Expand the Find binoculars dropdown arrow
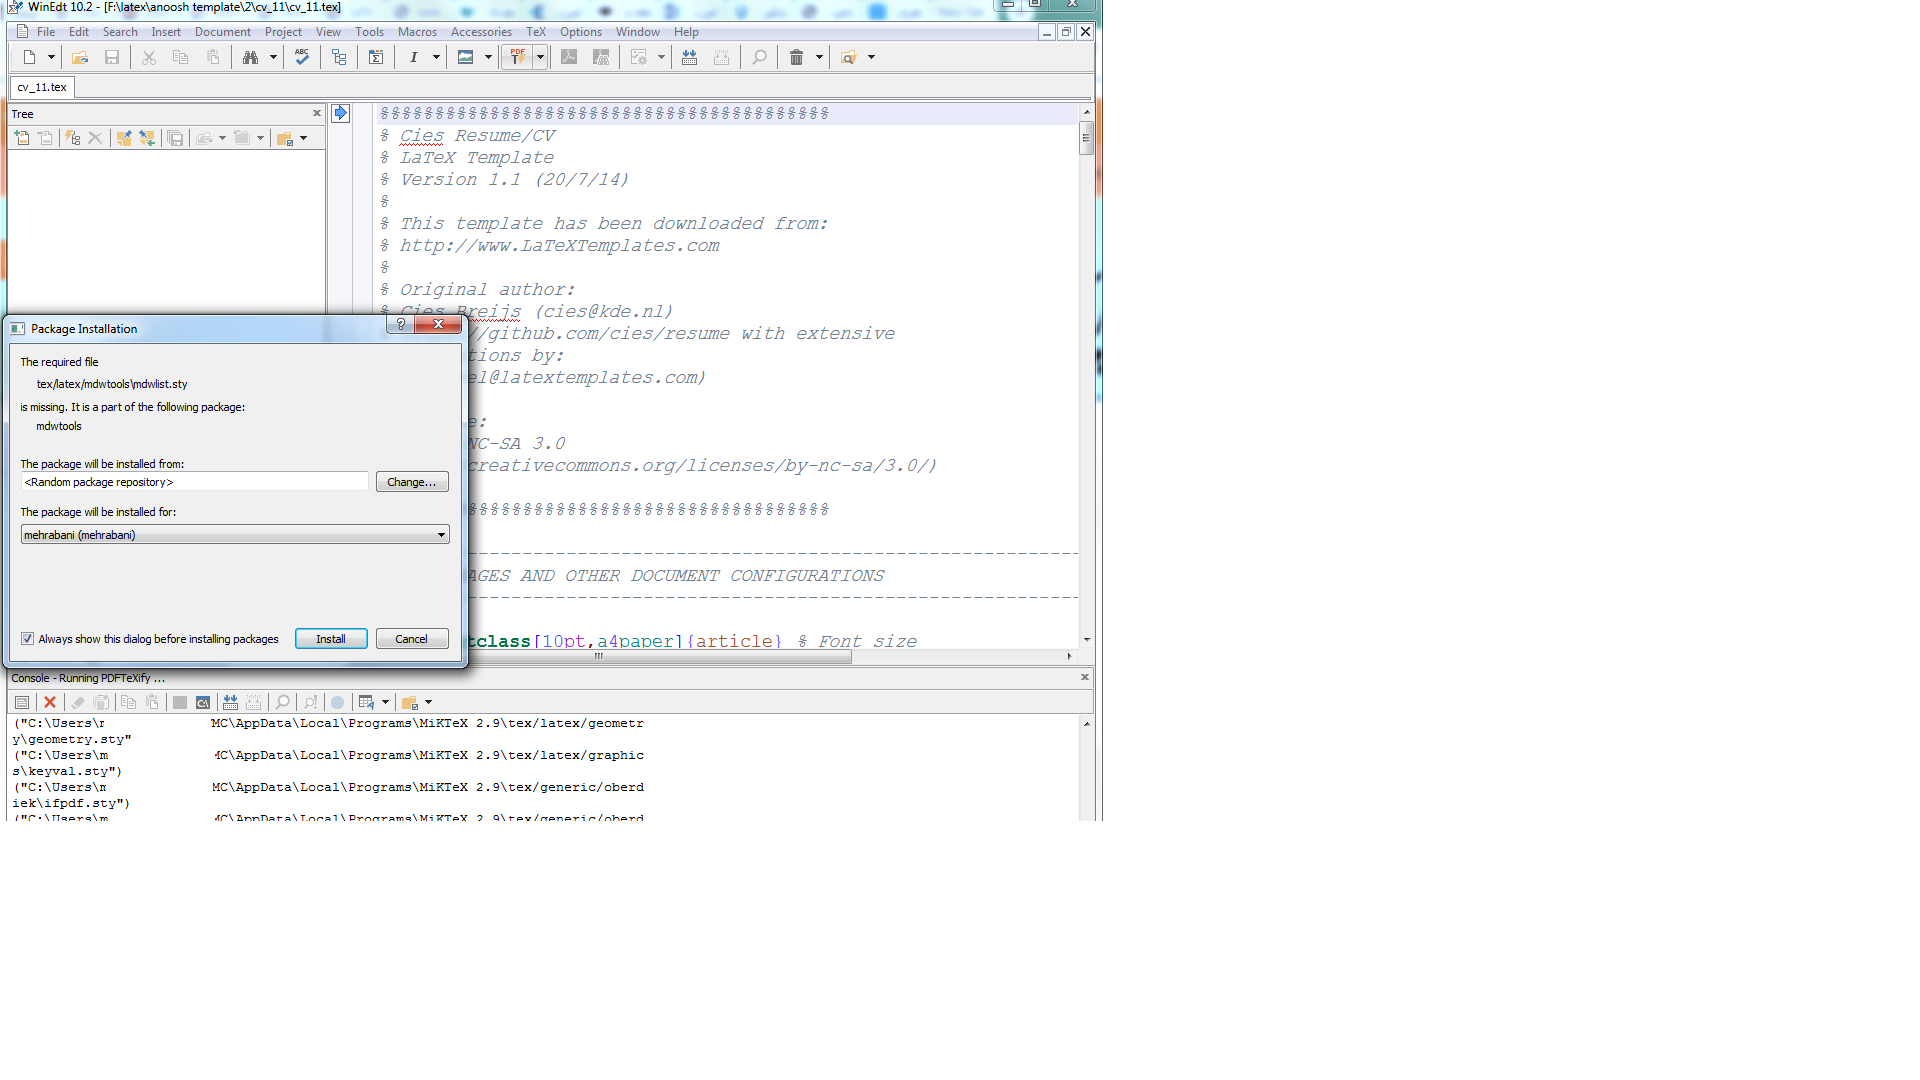The height and width of the screenshot is (1080, 1920). [x=273, y=57]
